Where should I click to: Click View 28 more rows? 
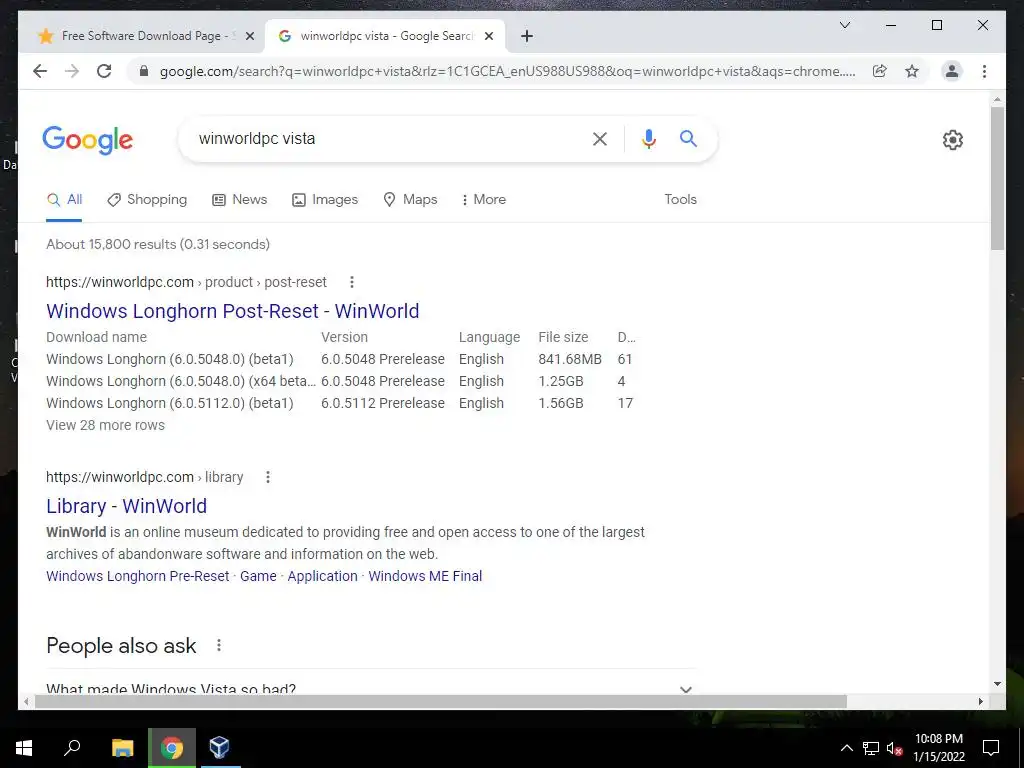coord(105,425)
